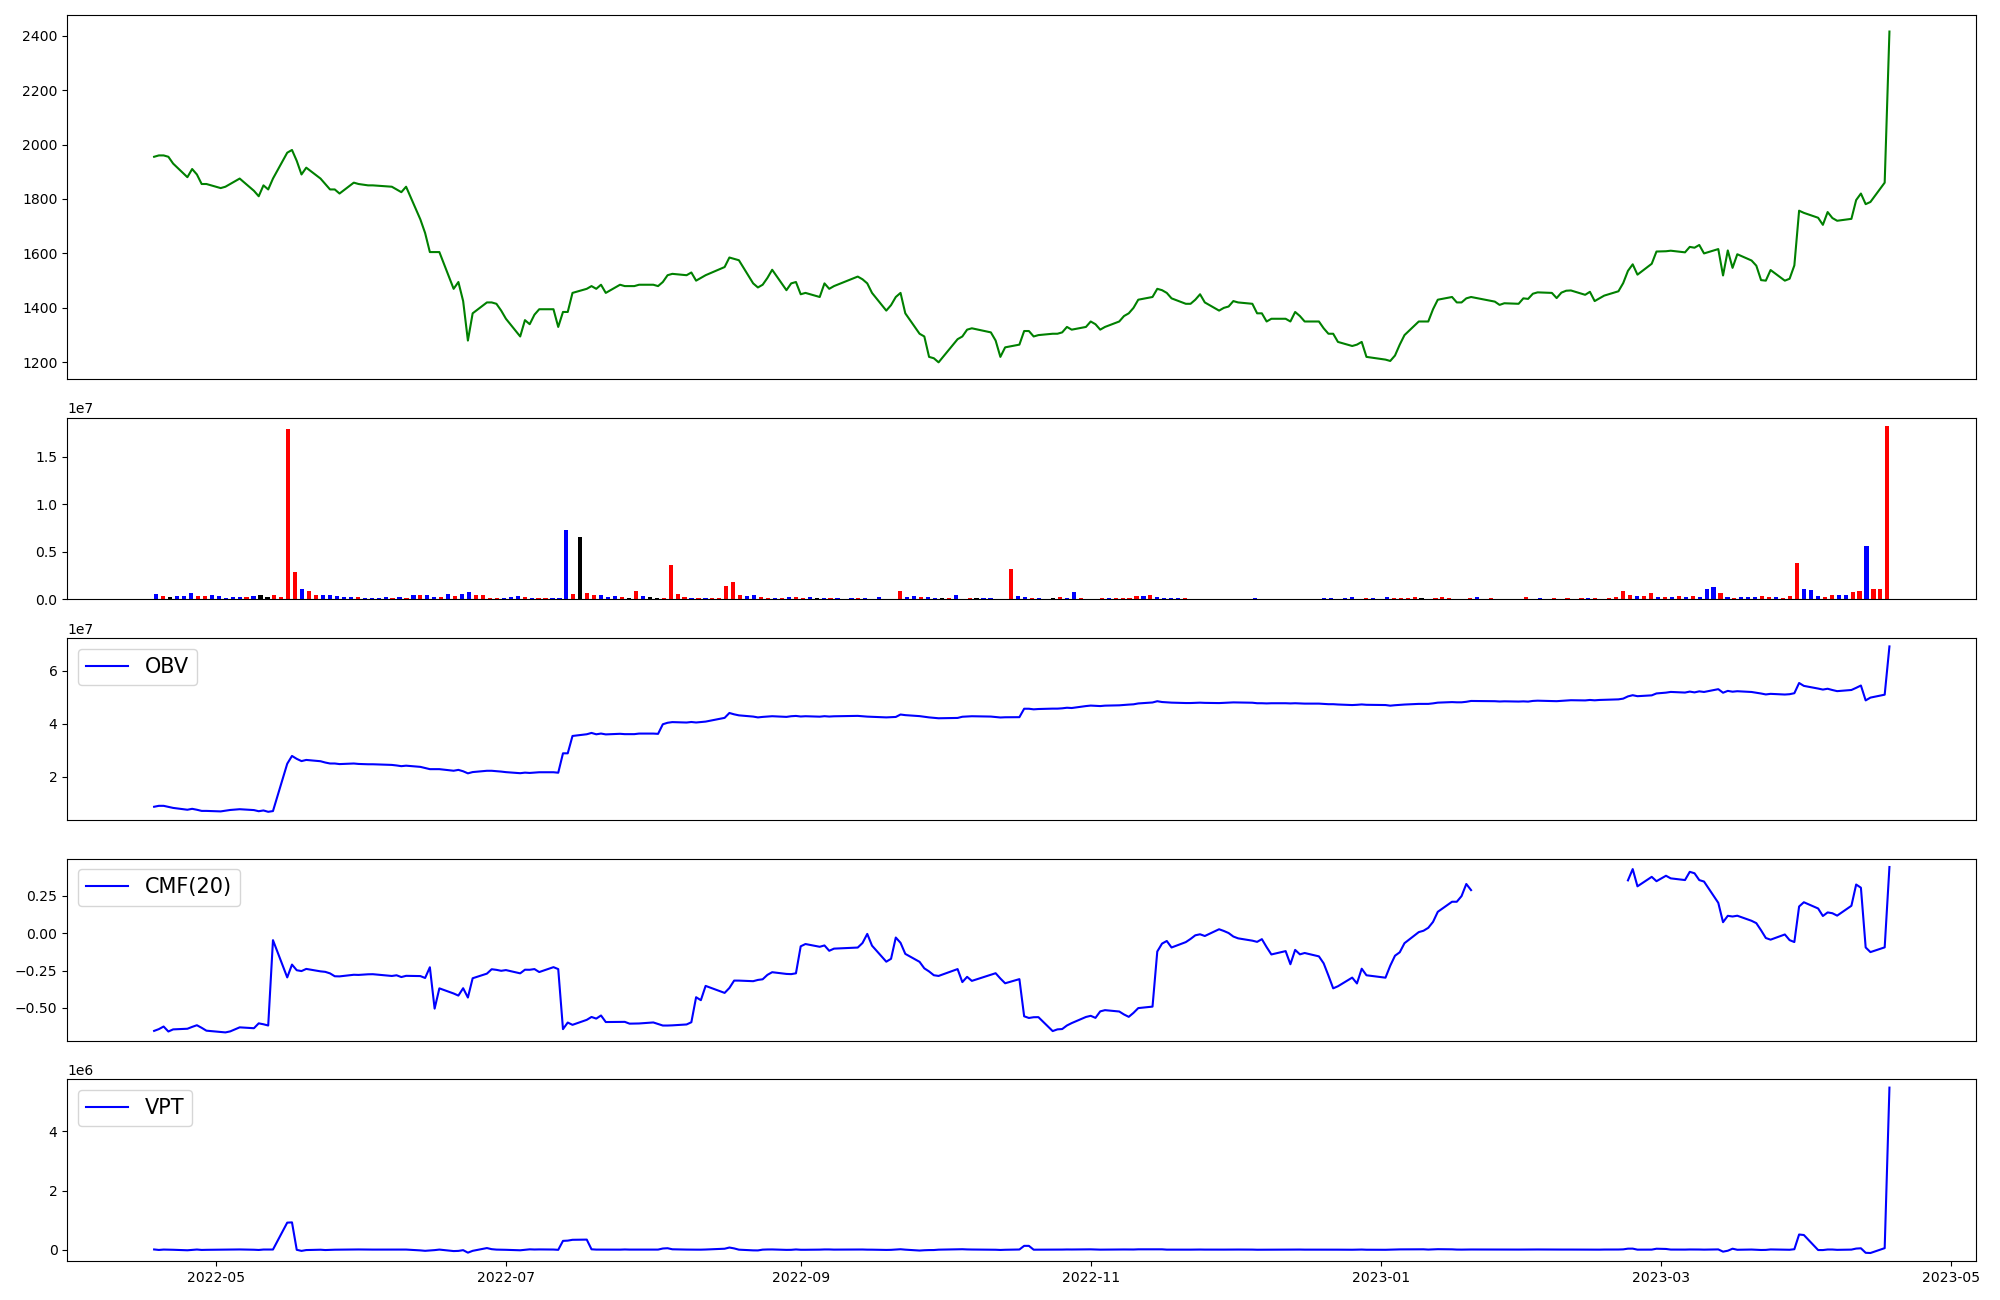Click the 1e6 scale label above VPT chart
The height and width of the screenshot is (1300, 2000).
(x=82, y=1070)
